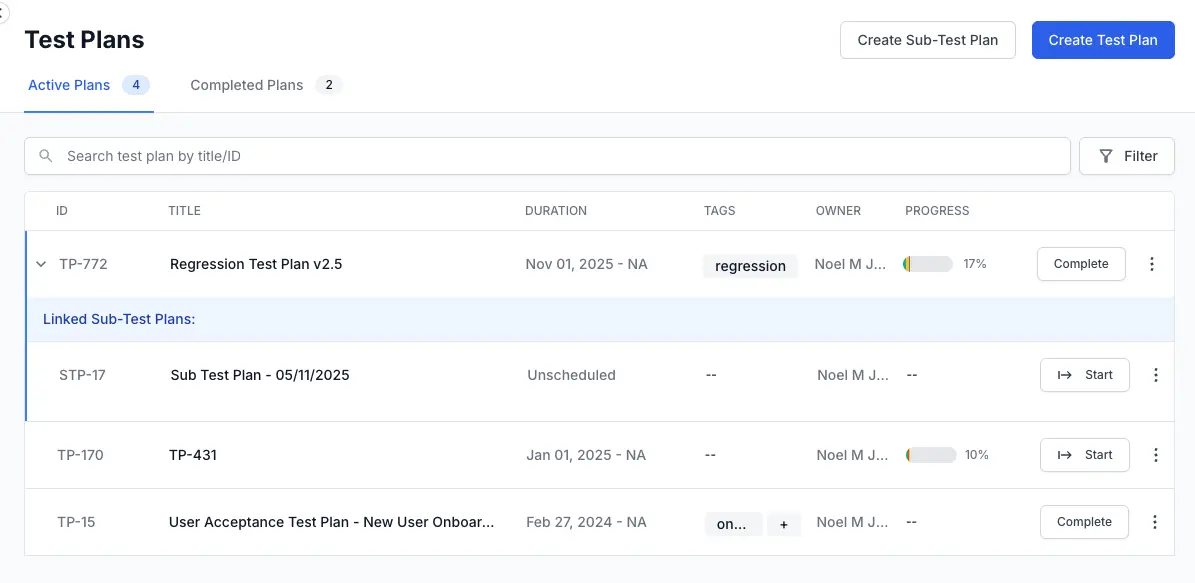Start the TP-431 test plan
1195x583 pixels.
coord(1085,455)
